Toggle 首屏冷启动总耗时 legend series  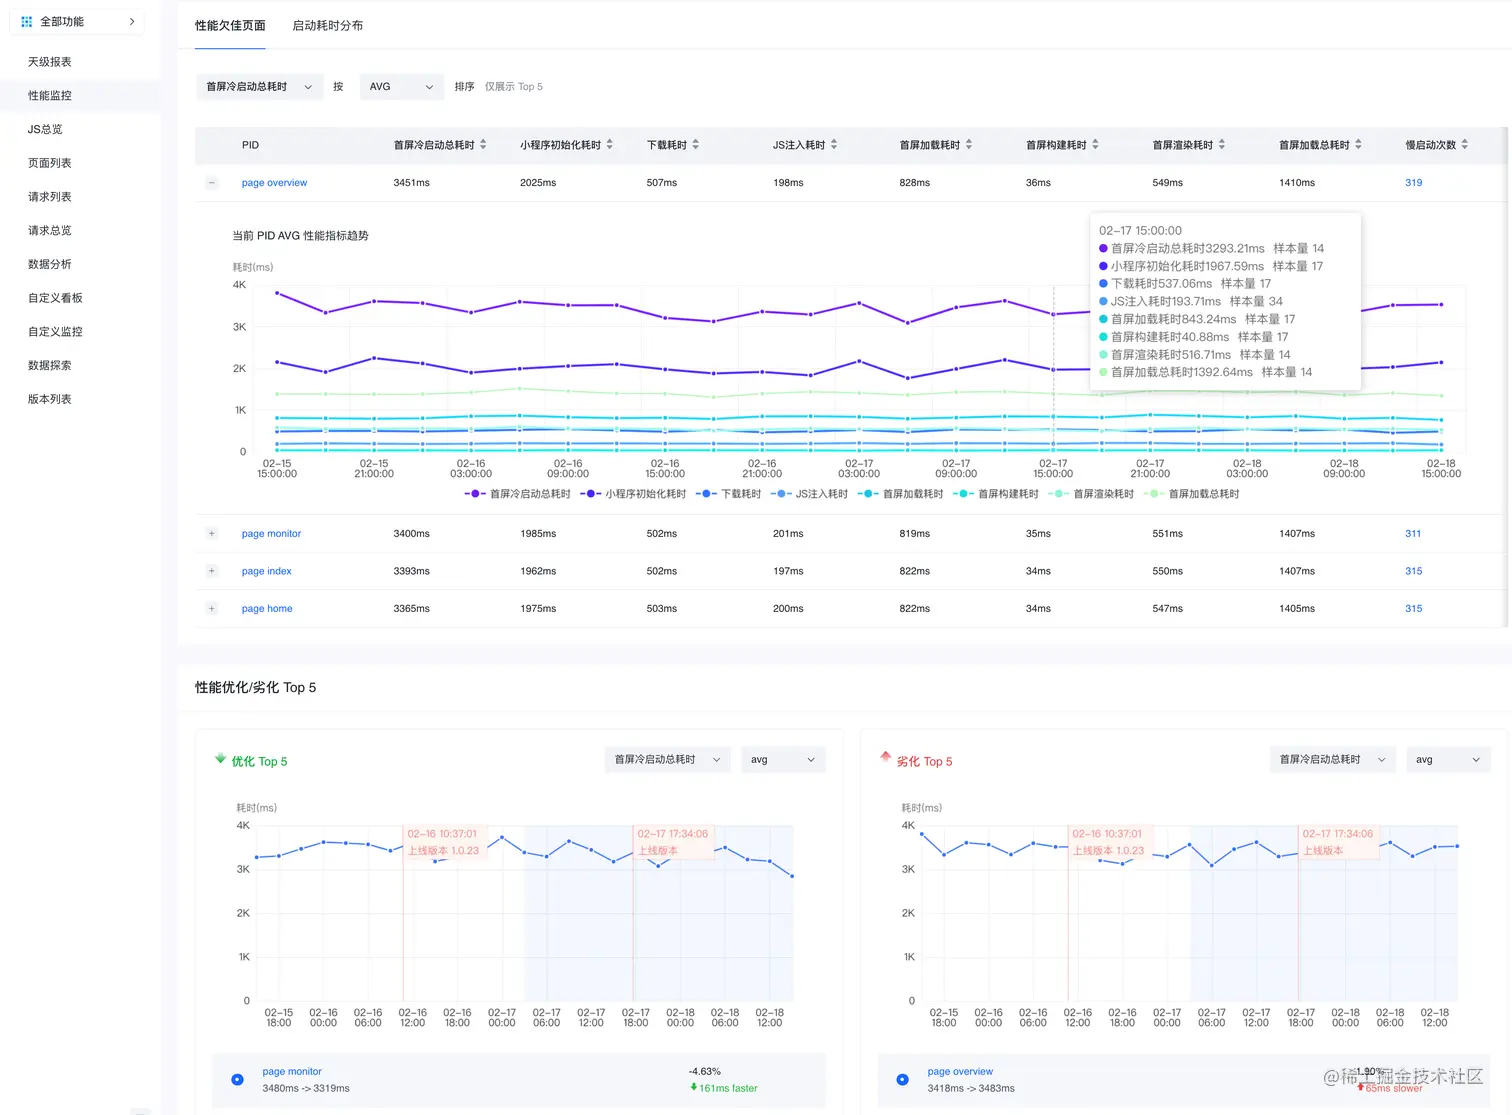coord(517,494)
